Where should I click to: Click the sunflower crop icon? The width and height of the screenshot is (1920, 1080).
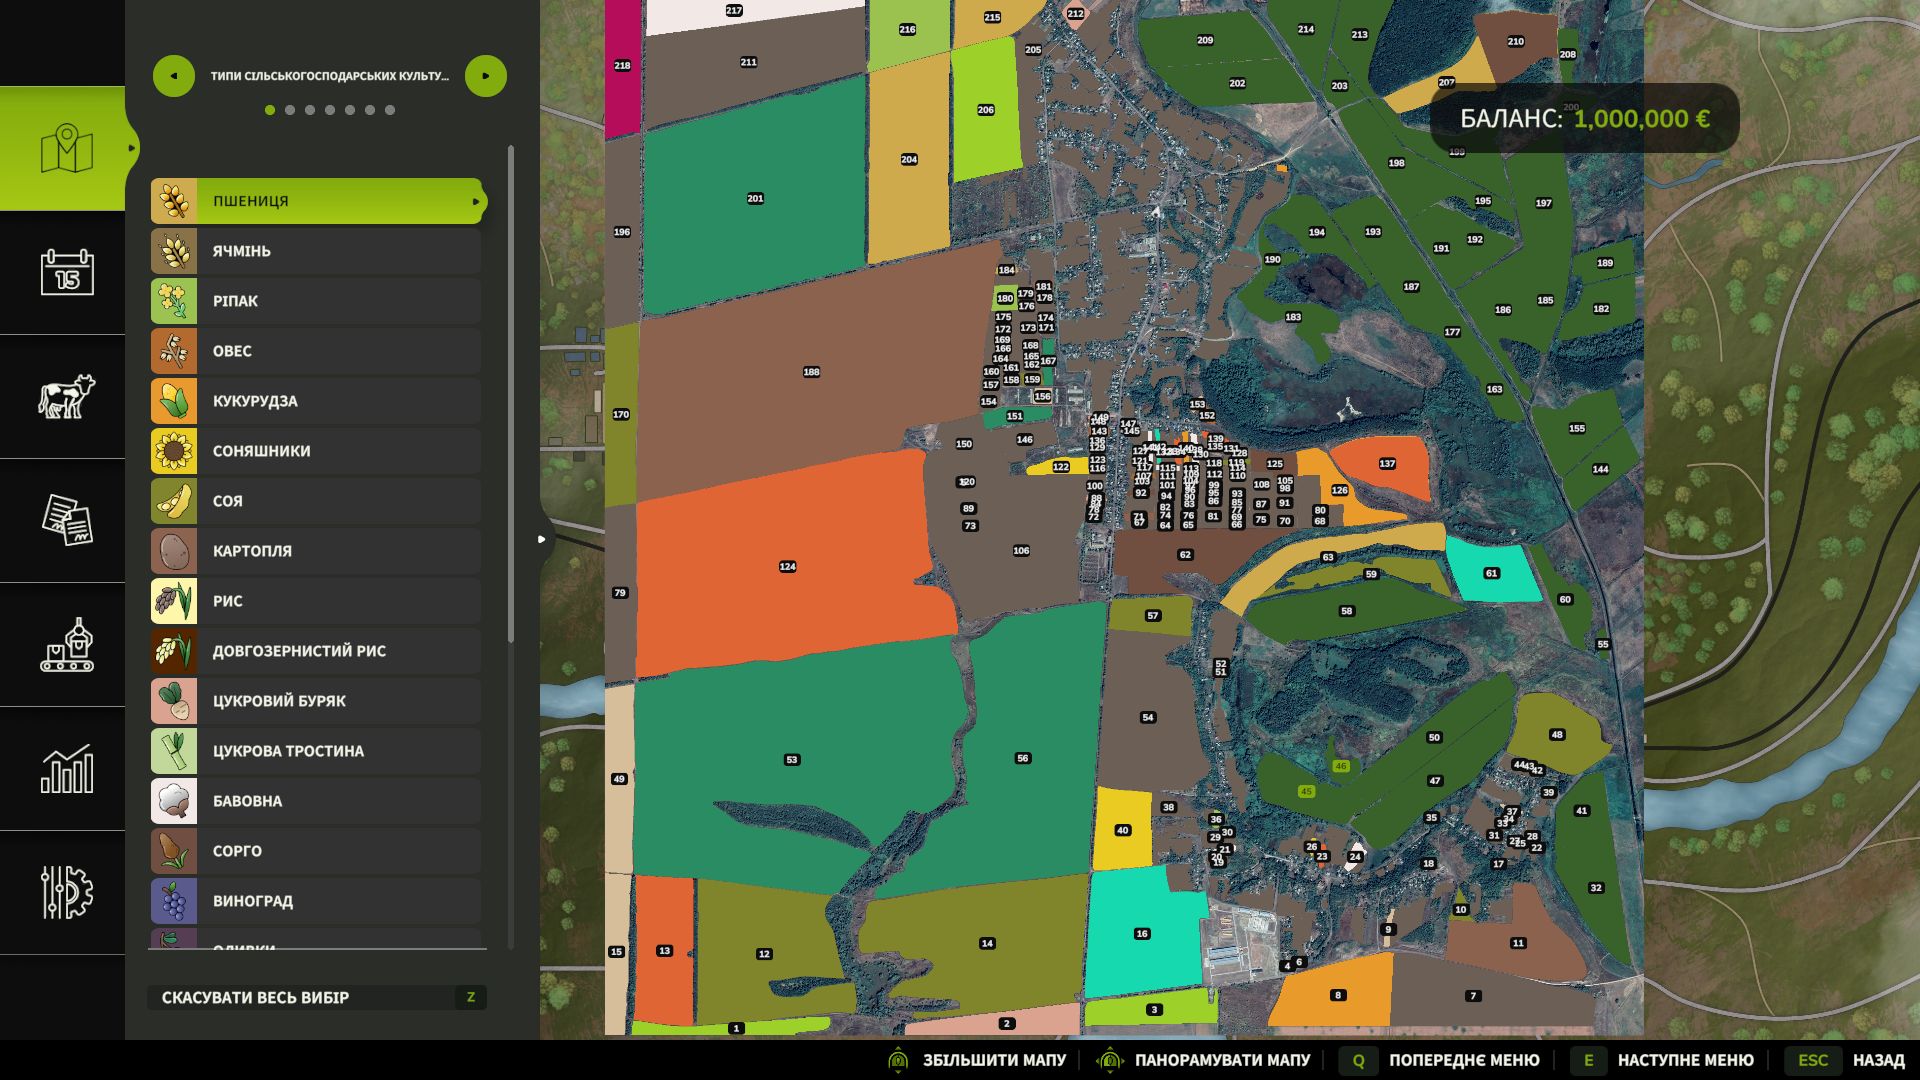point(174,451)
